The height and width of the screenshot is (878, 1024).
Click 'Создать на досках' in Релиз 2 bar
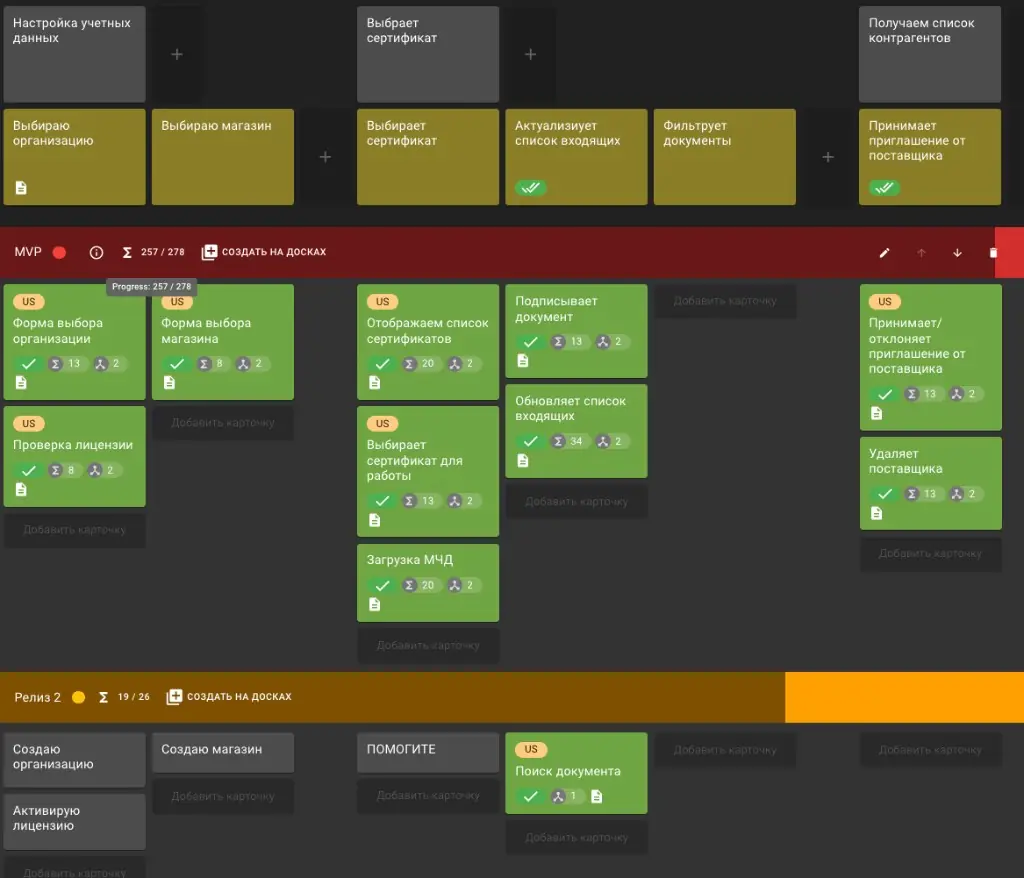[229, 697]
